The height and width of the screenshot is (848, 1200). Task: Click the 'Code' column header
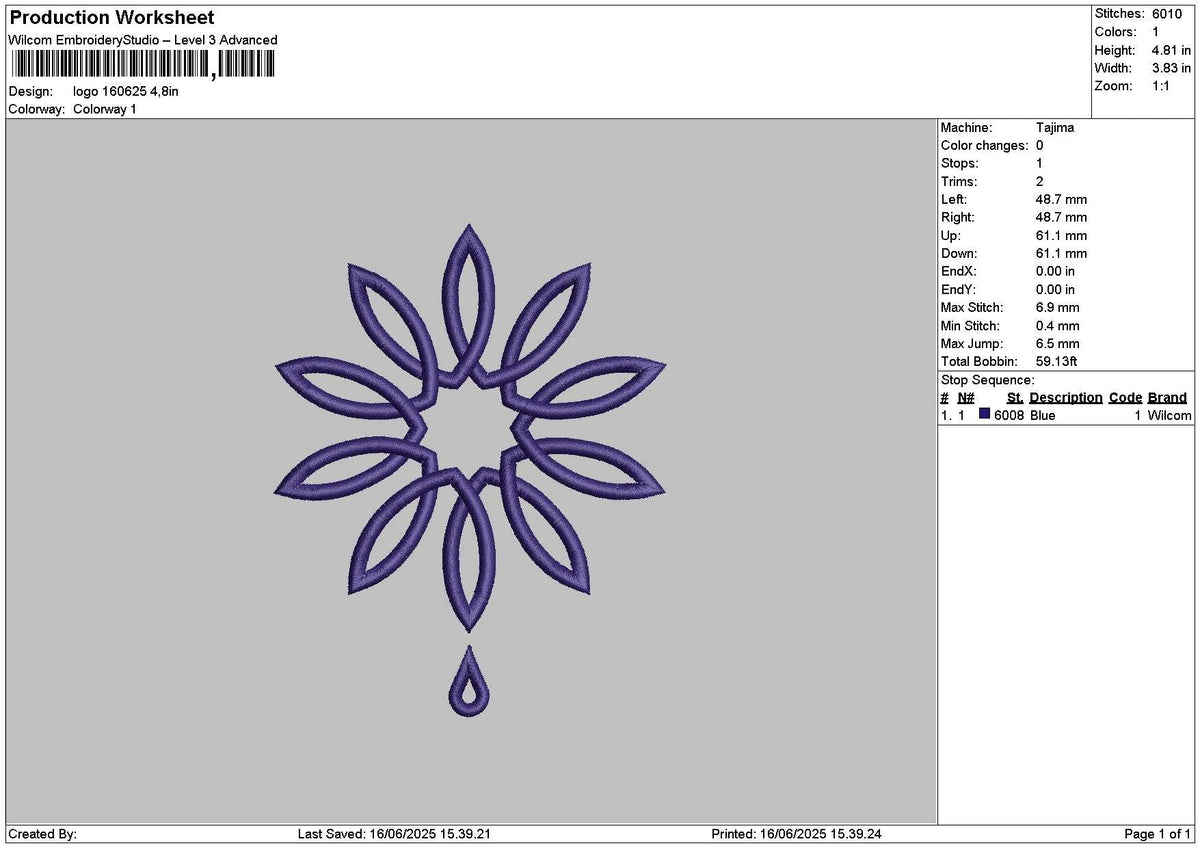point(1125,398)
